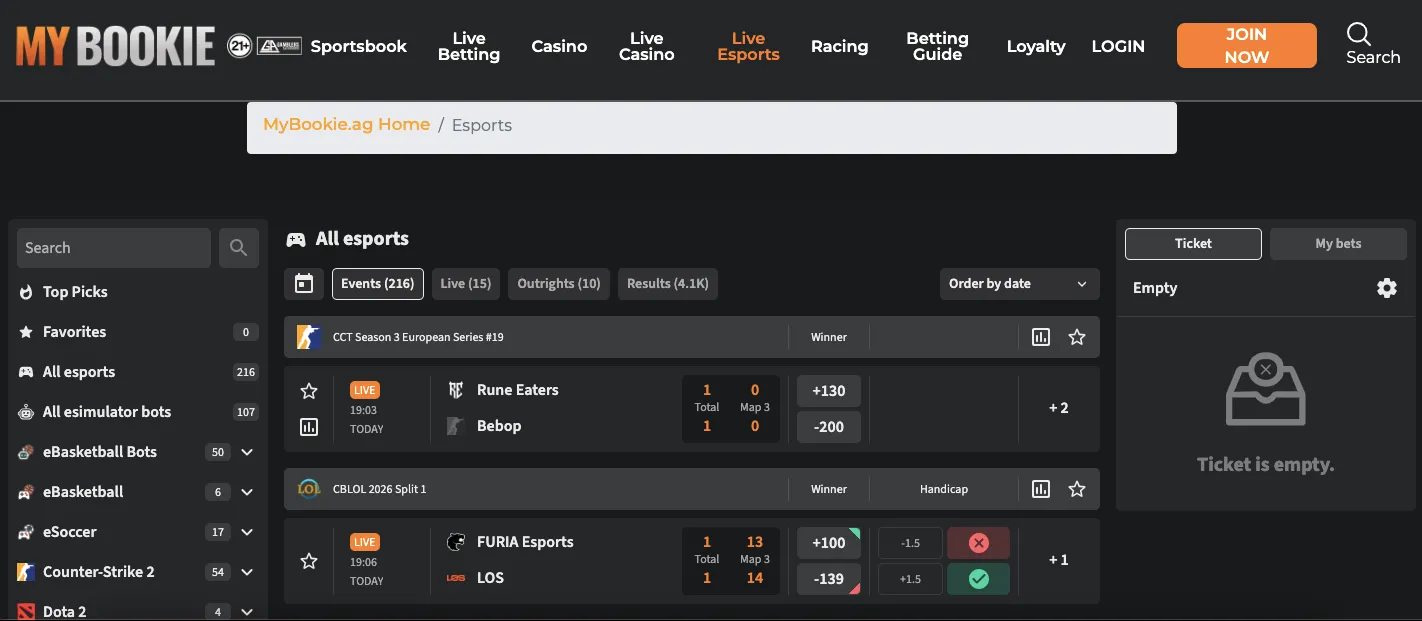Switch to the Events (216) tab
The width and height of the screenshot is (1422, 621).
point(377,284)
